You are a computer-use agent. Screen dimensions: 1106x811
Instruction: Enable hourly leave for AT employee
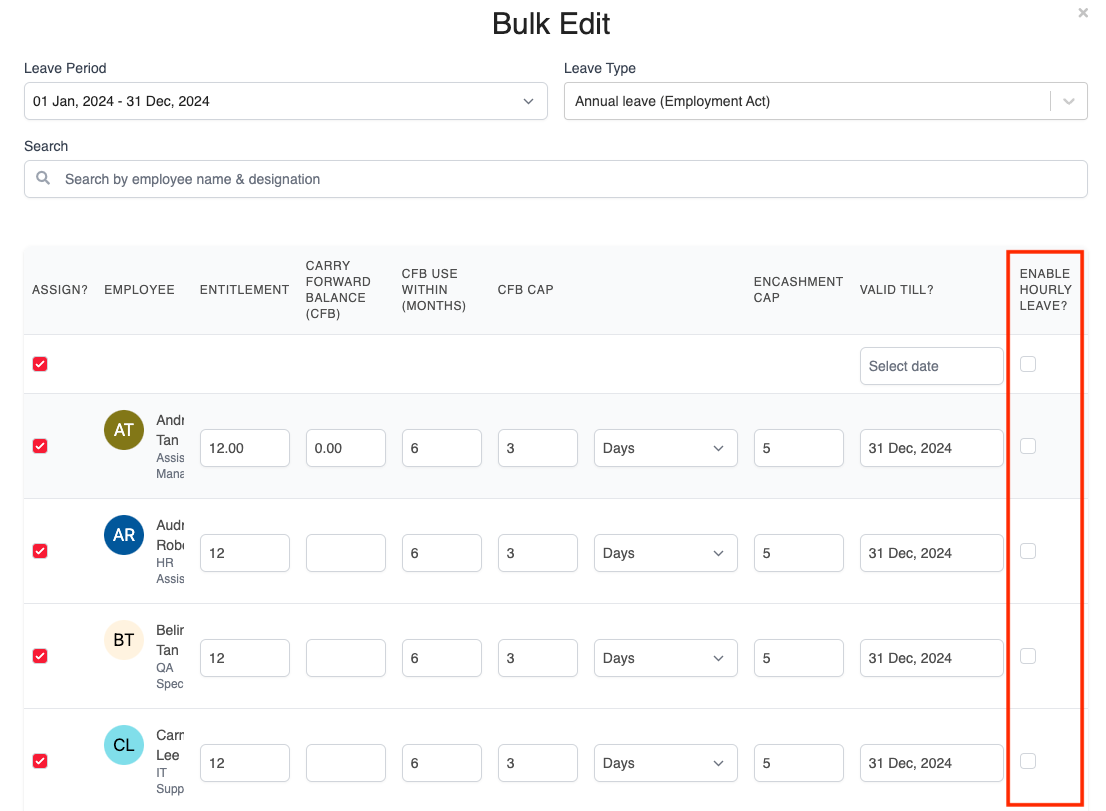pos(1028,446)
